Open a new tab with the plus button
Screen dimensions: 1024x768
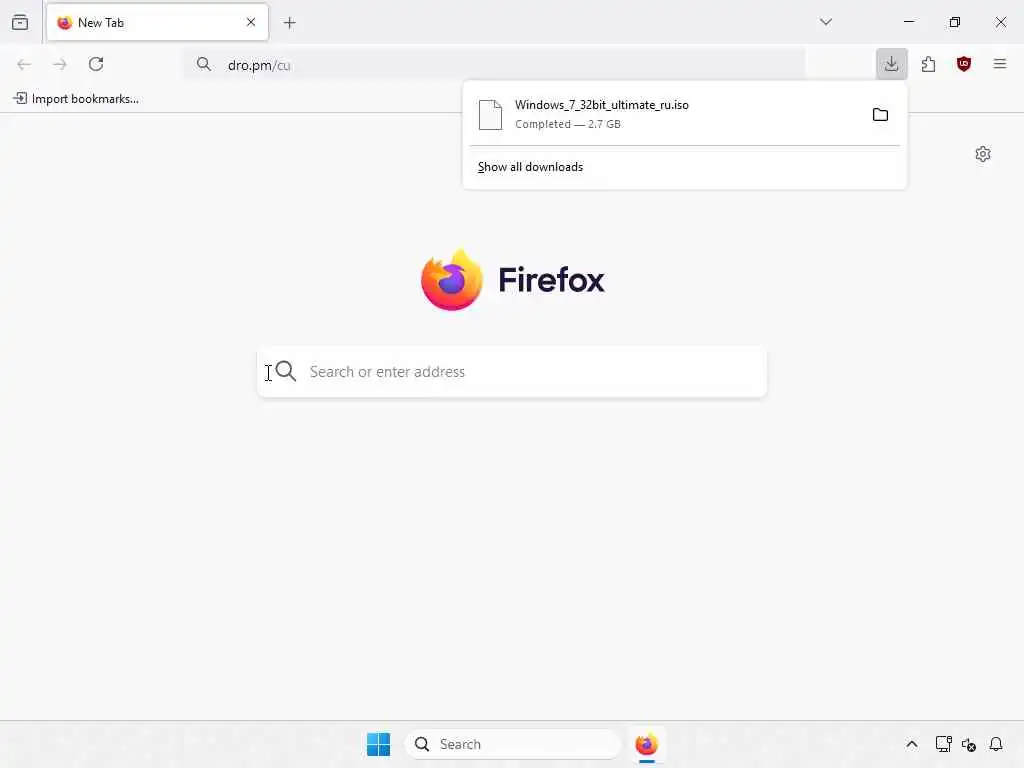[289, 23]
